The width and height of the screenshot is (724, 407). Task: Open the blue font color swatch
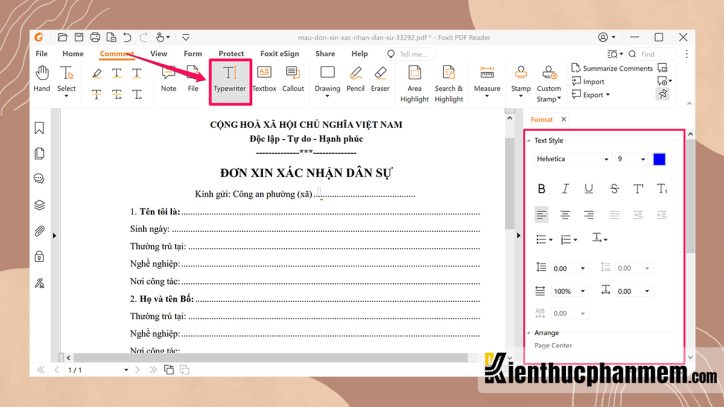click(659, 159)
